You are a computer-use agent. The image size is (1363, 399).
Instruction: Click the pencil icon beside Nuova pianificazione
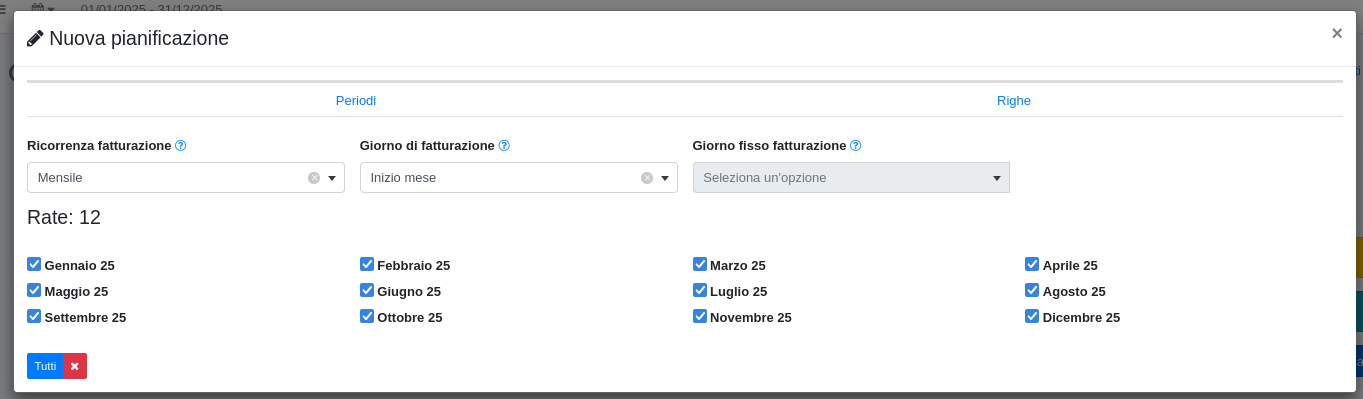[x=35, y=39]
